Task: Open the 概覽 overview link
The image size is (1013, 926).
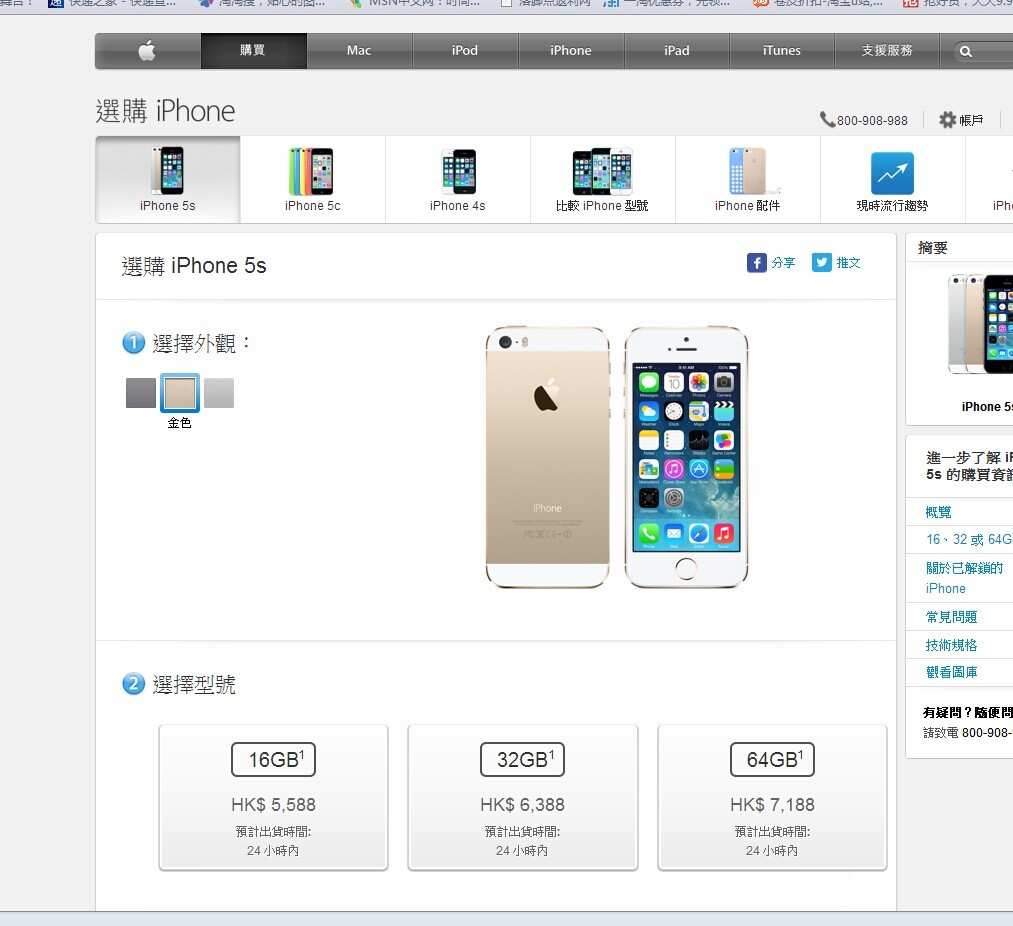Action: (x=938, y=512)
